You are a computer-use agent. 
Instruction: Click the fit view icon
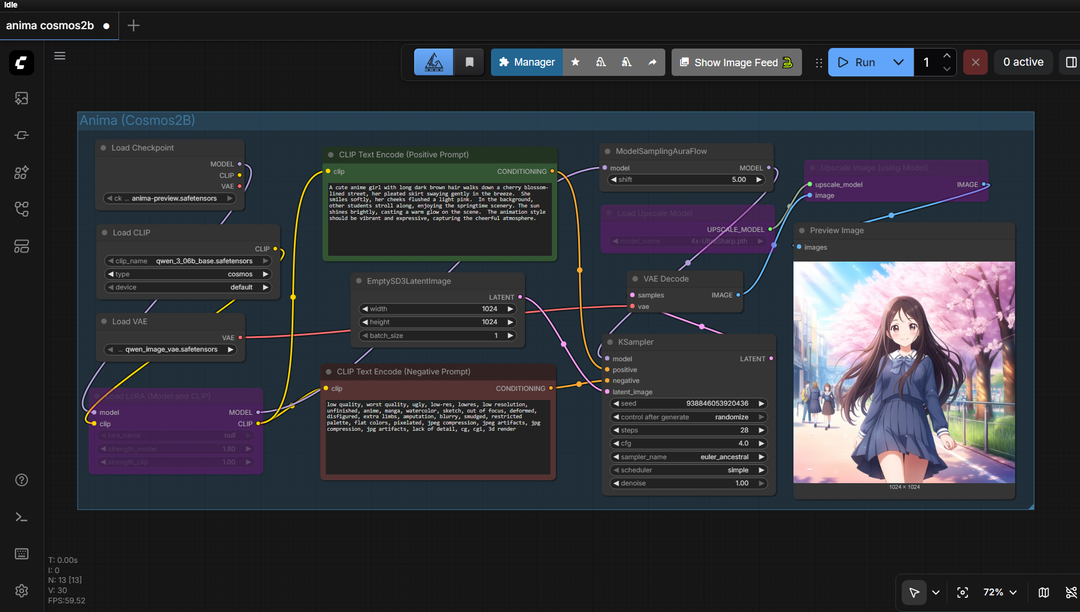tap(962, 592)
